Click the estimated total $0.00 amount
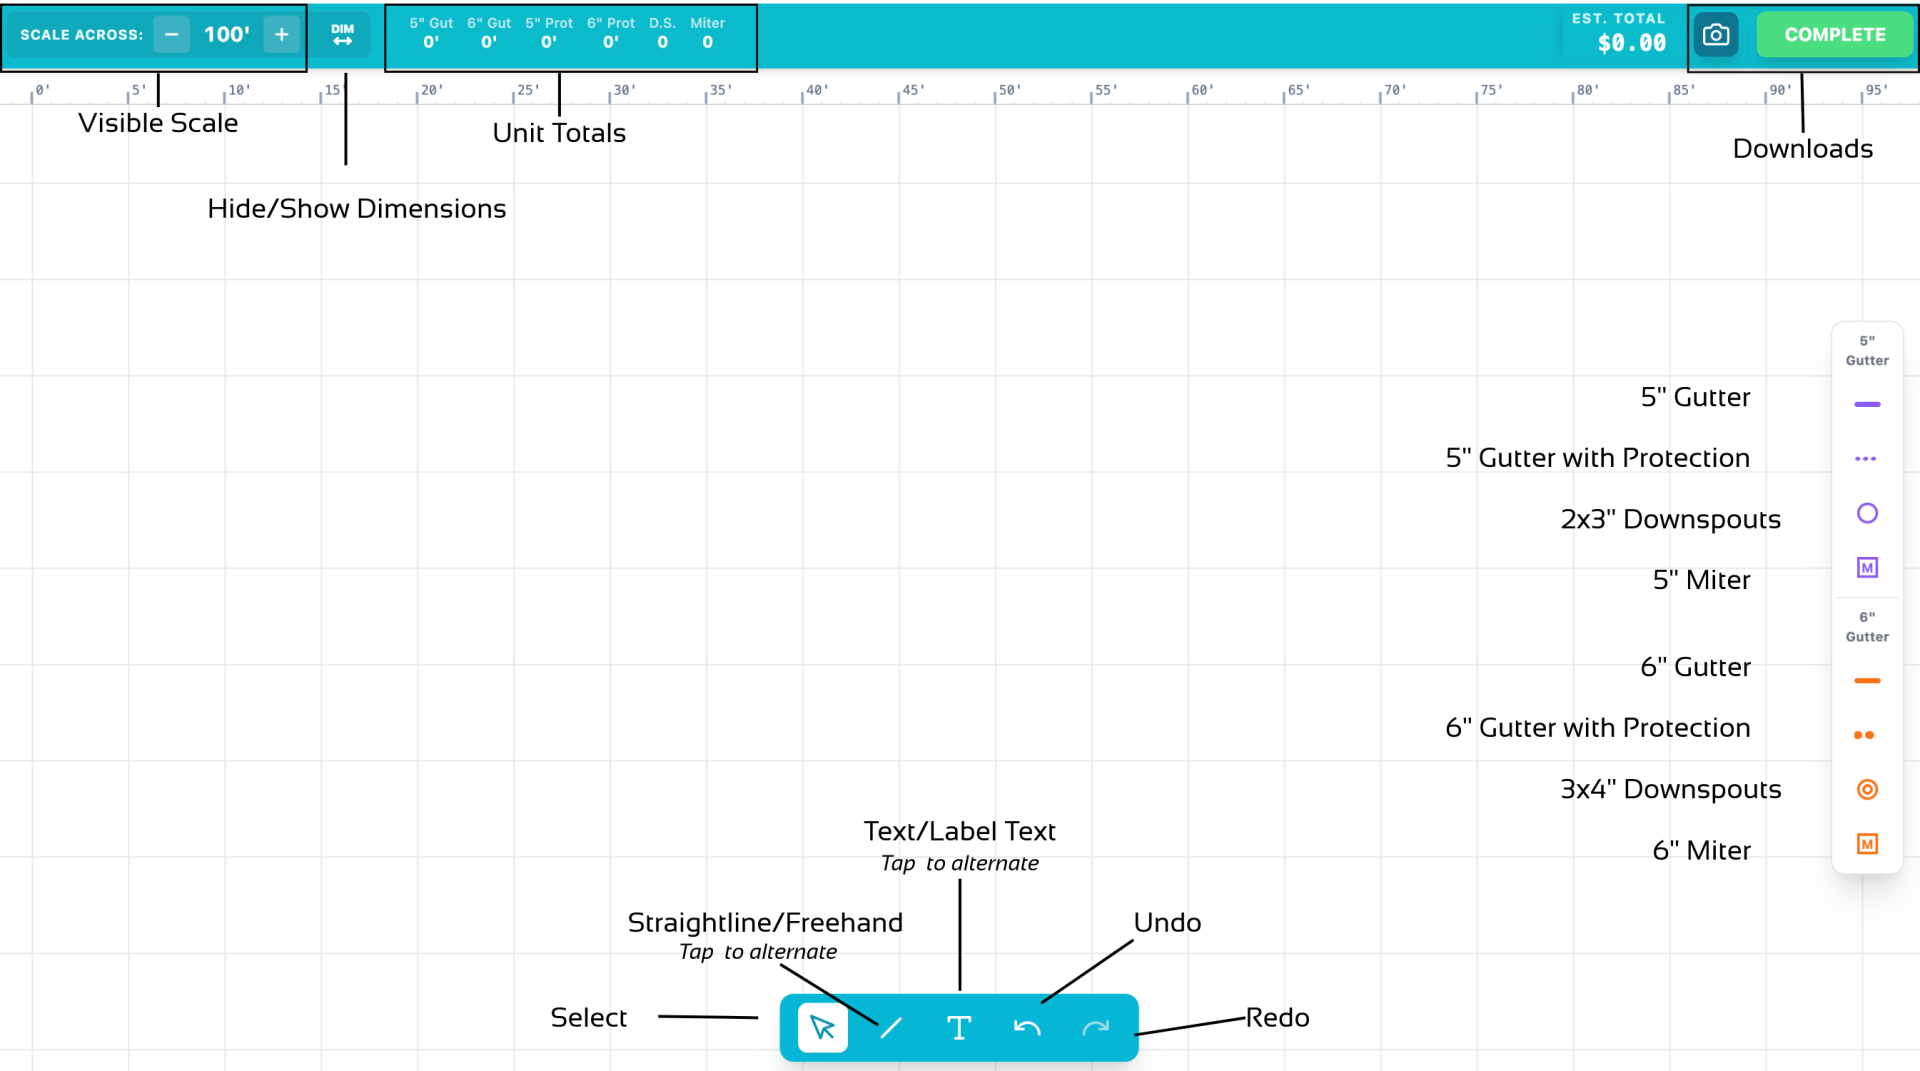Viewport: 1920px width, 1071px height. (x=1631, y=43)
